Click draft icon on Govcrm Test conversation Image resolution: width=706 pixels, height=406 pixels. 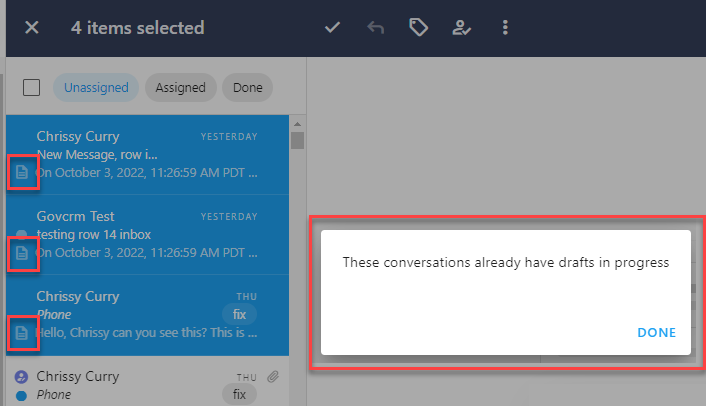23,253
